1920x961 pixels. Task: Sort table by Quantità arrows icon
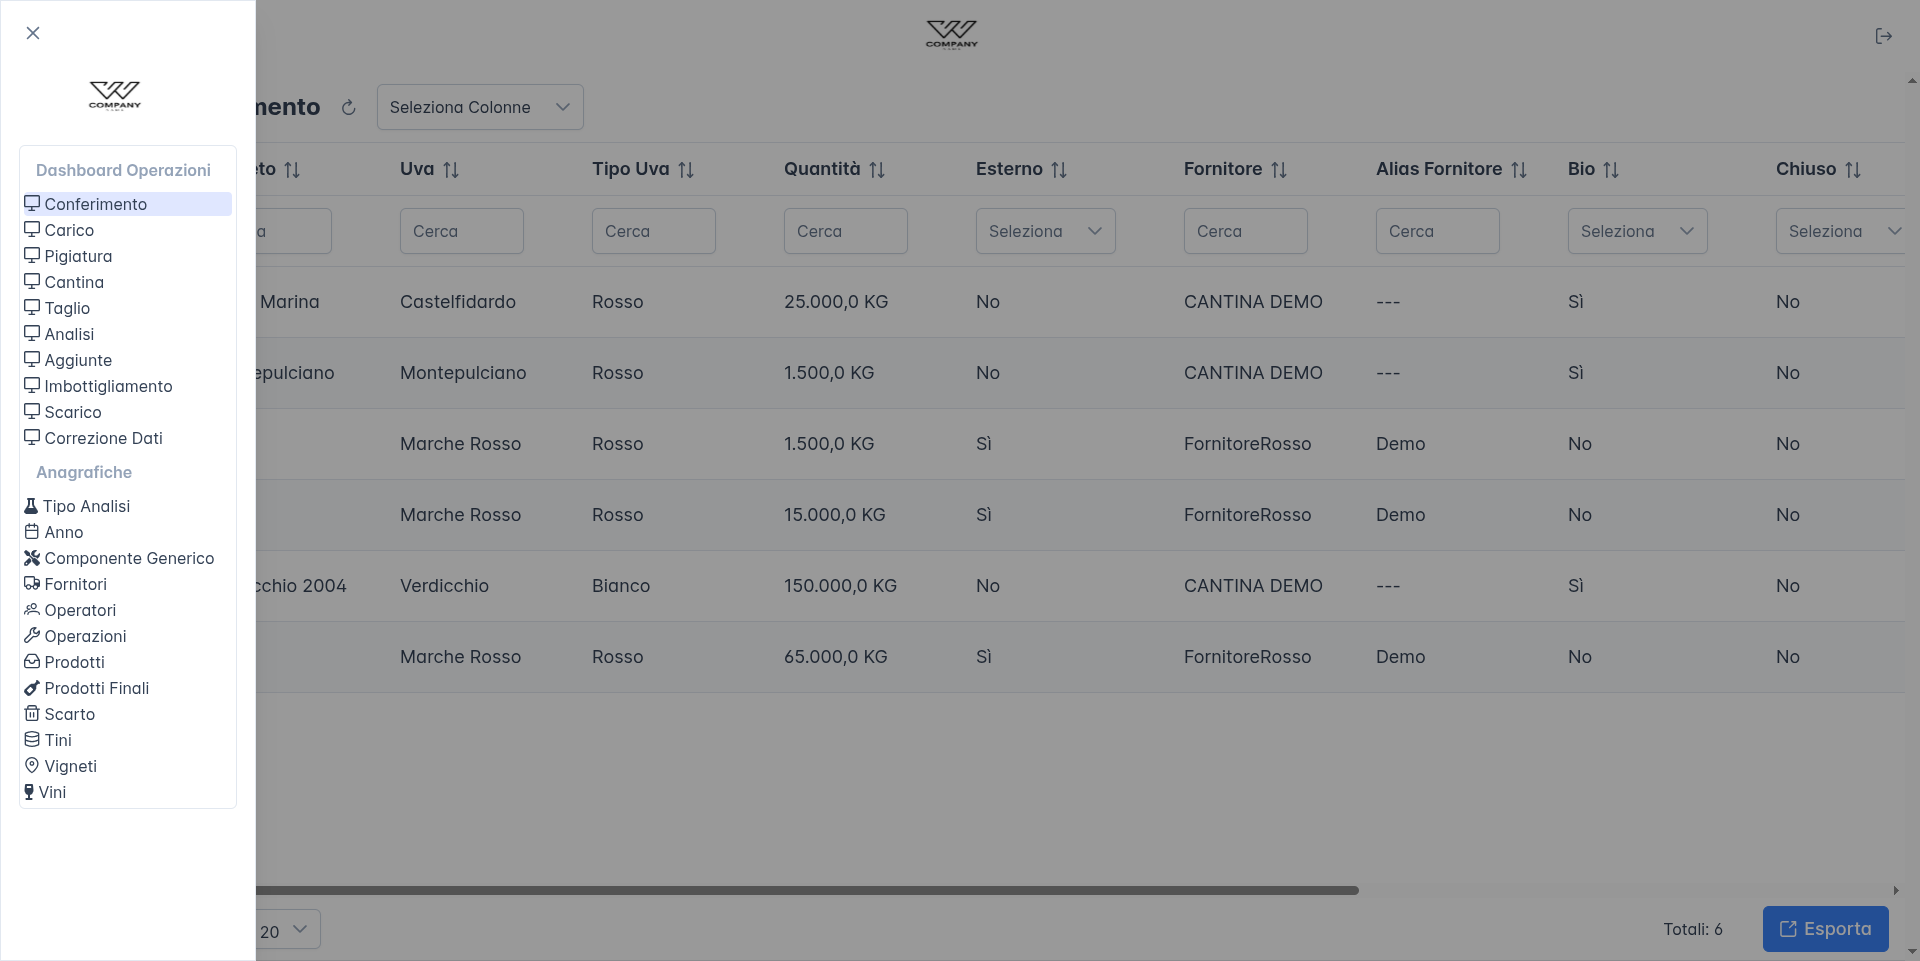click(x=877, y=170)
